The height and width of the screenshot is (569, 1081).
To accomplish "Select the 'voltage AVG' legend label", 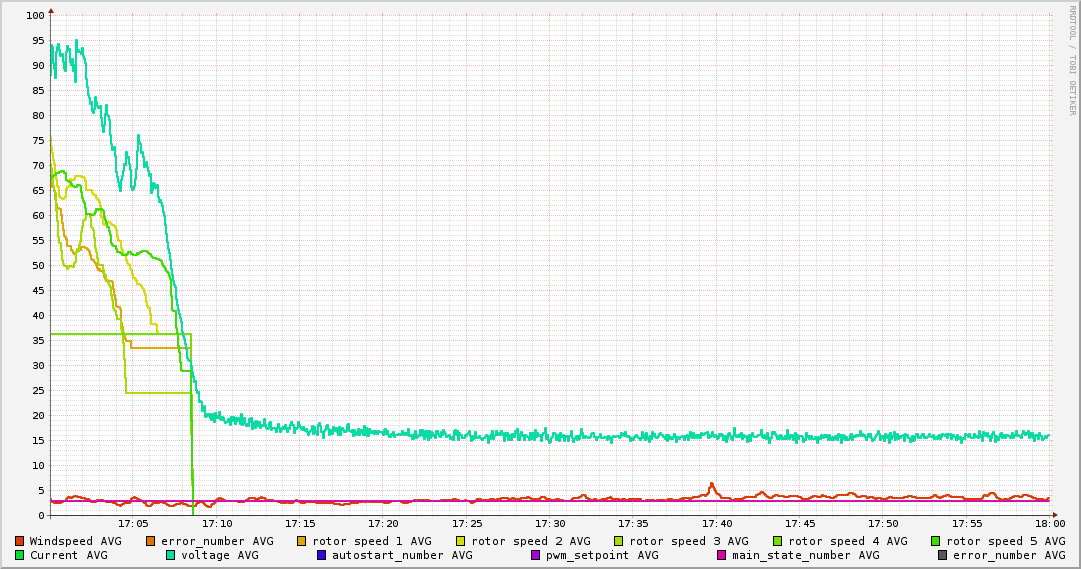I will (x=220, y=555).
